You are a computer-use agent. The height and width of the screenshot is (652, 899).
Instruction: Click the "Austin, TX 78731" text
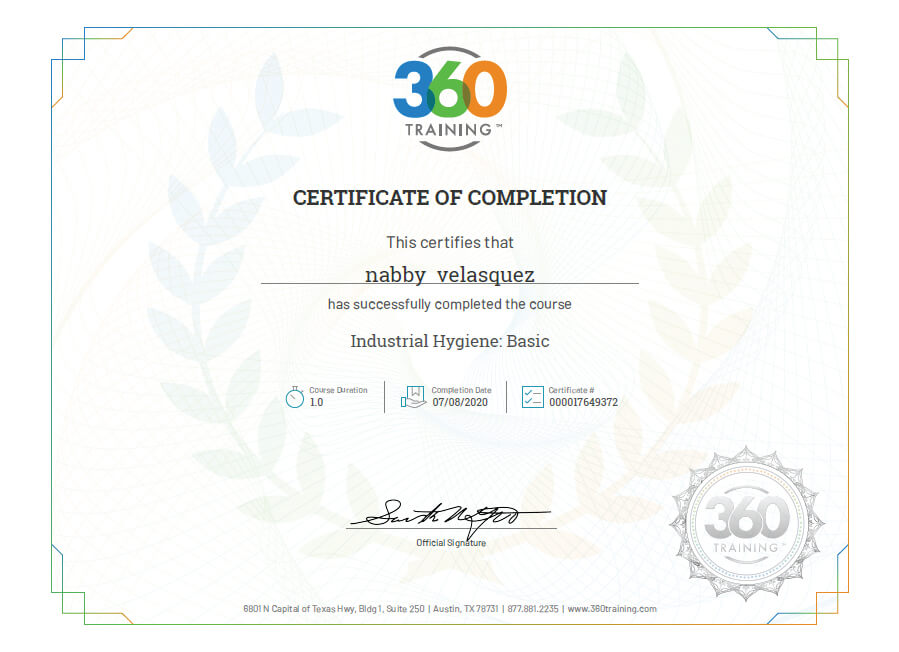click(x=466, y=609)
